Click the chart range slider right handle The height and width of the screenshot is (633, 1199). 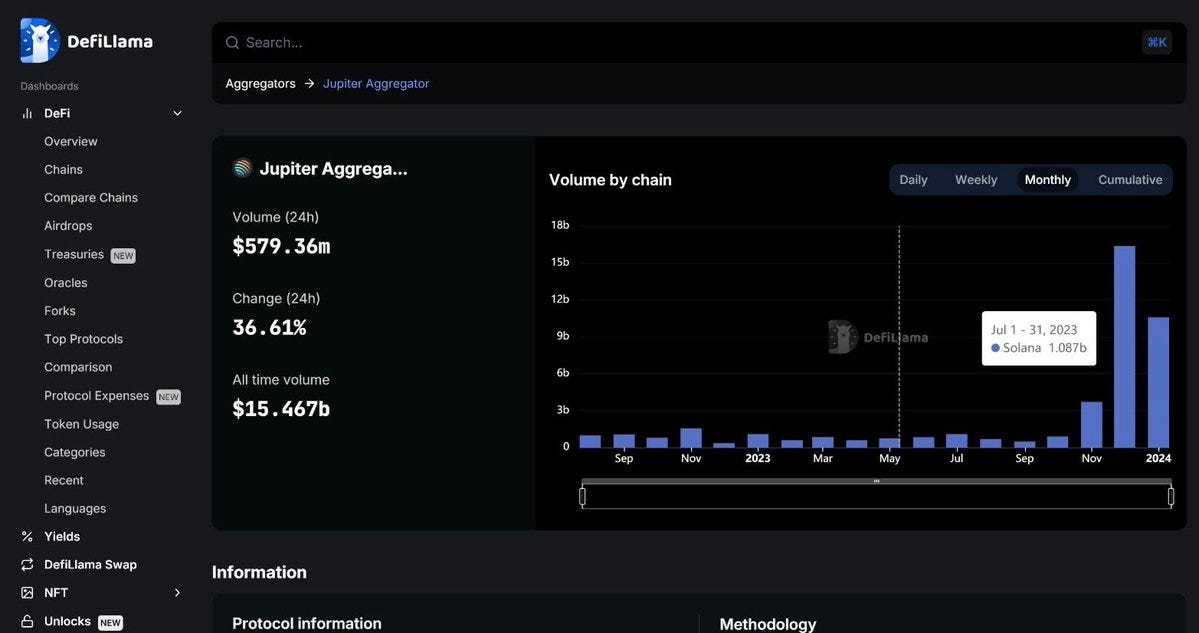tap(1171, 497)
